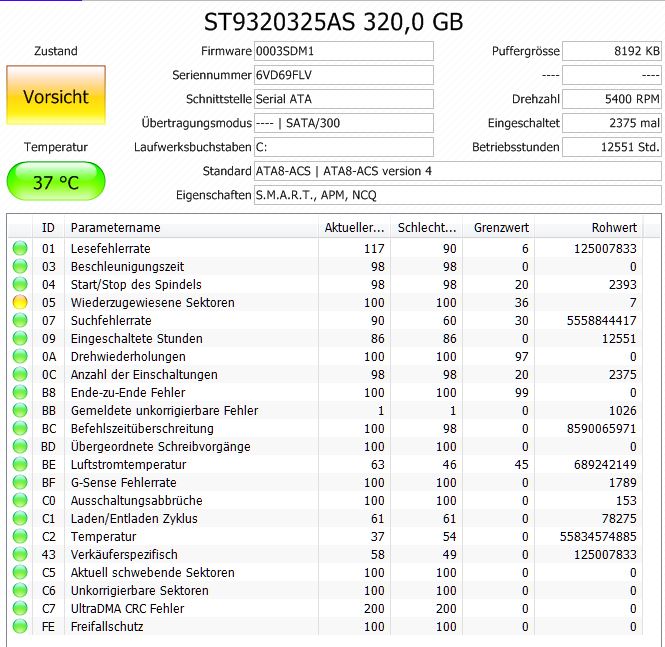Click the status icon of Start/Stop des Spindels
Screen dimensions: 665x647
(20, 284)
